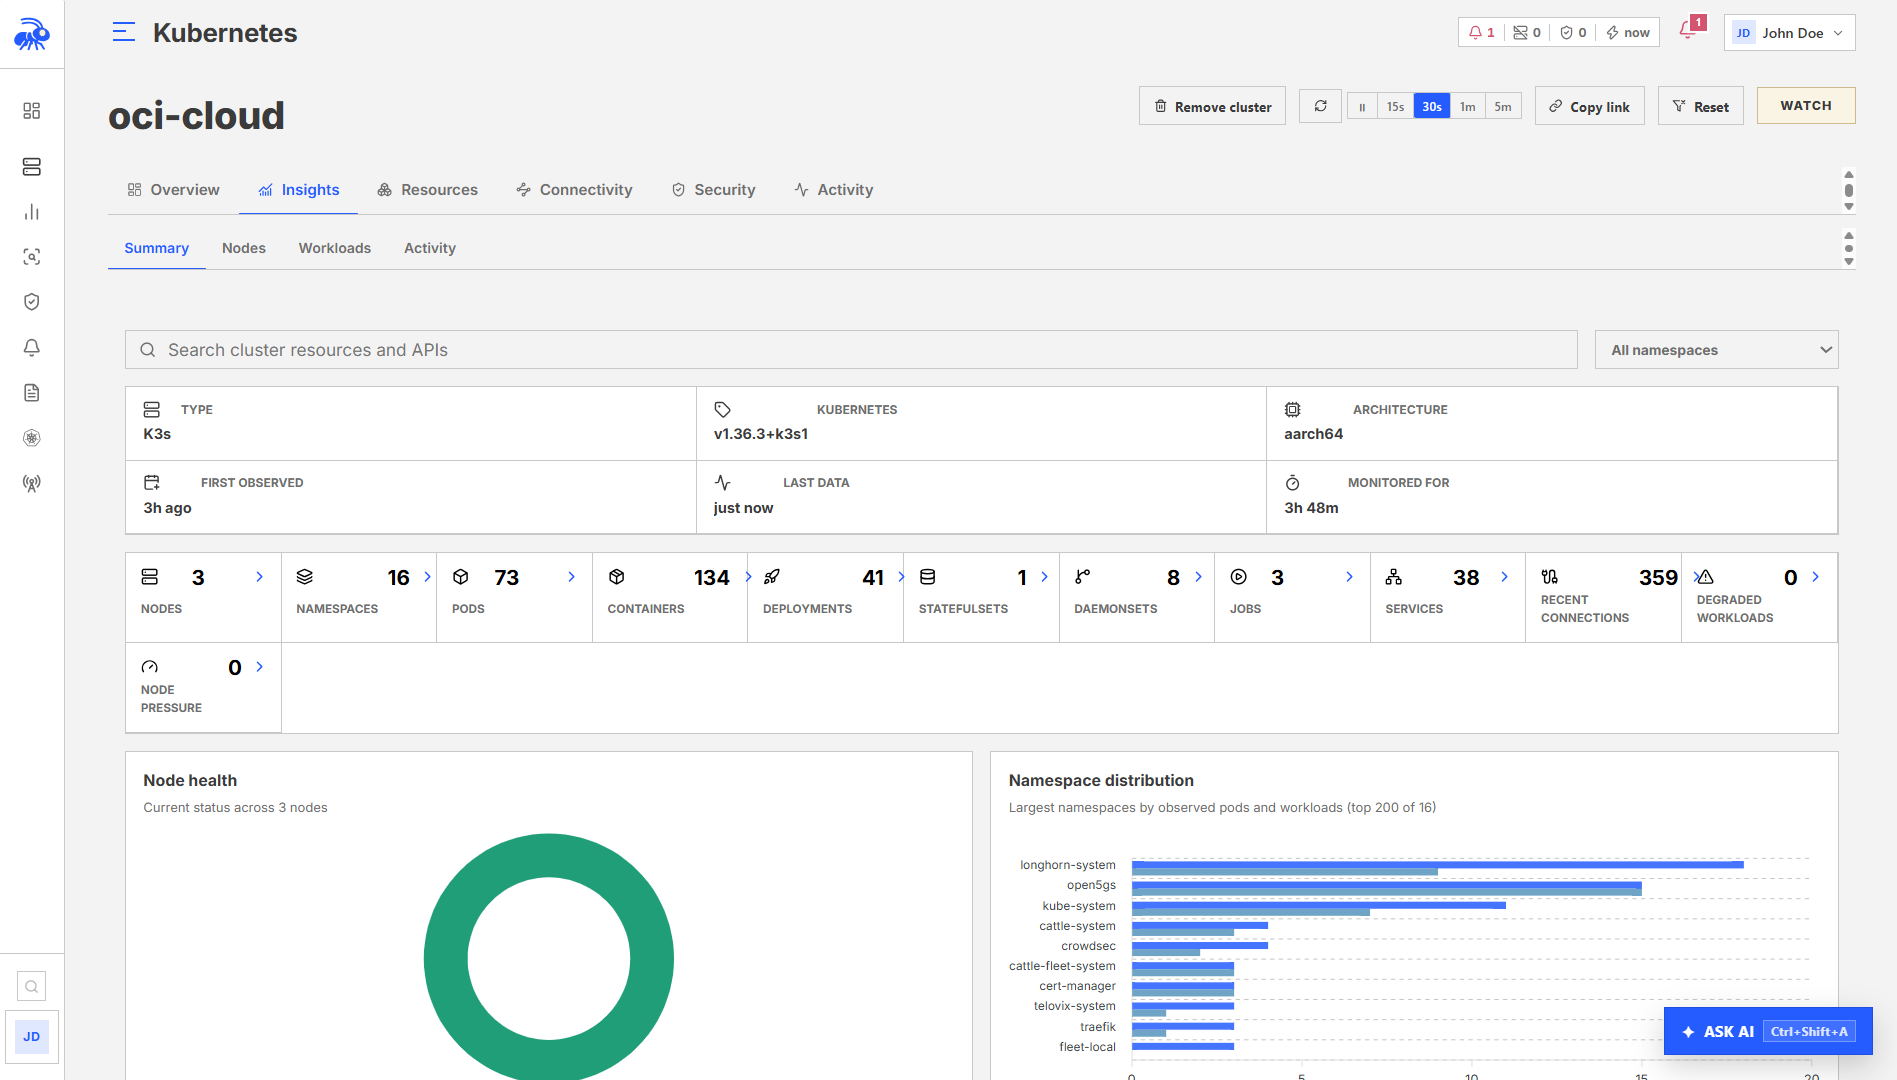Open the All namespaces dropdown
This screenshot has height=1080, width=1897.
(1717, 350)
